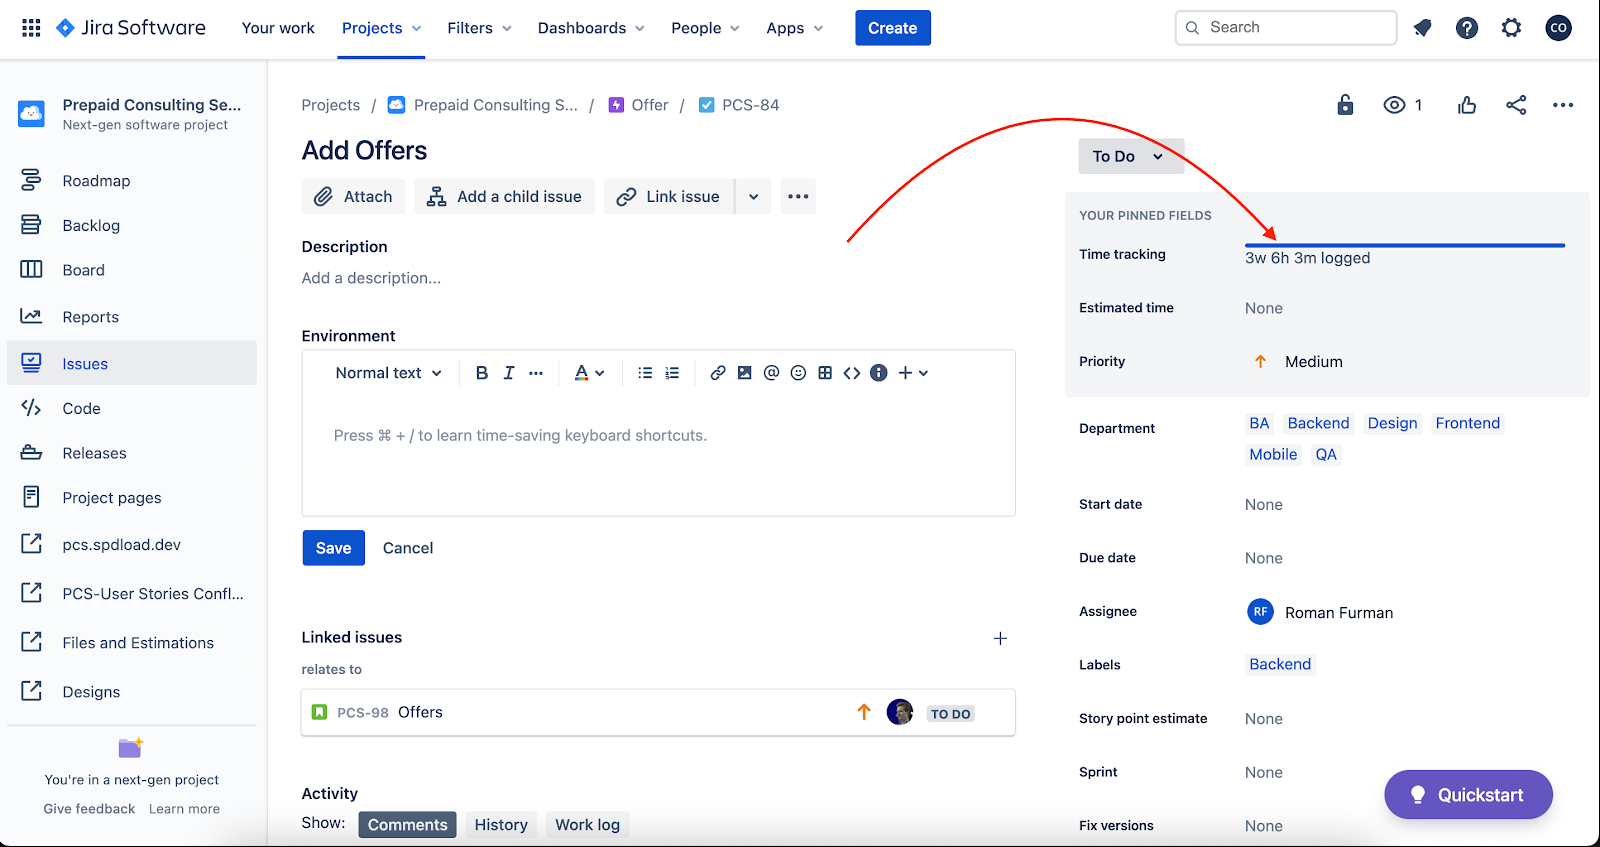The image size is (1600, 847).
Task: Open the help question mark icon
Action: 1467,28
